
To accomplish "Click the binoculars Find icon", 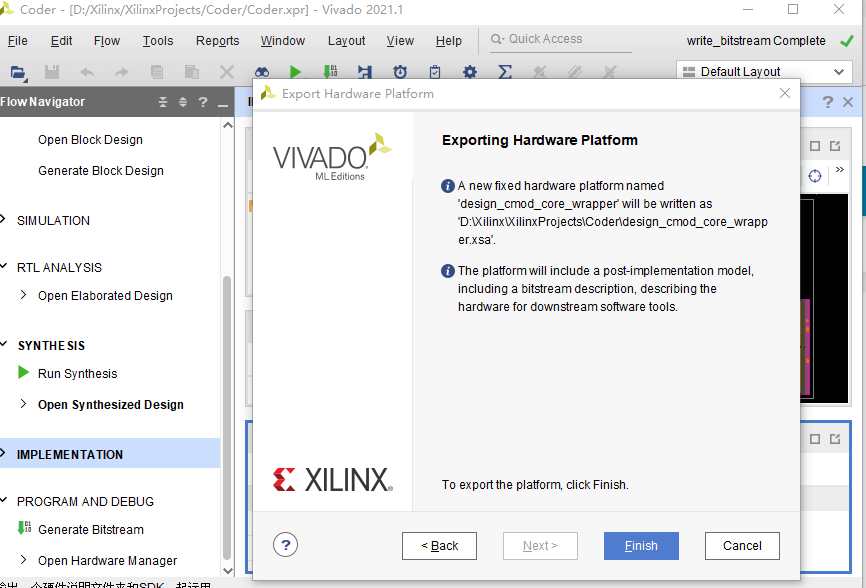I will pos(262,72).
